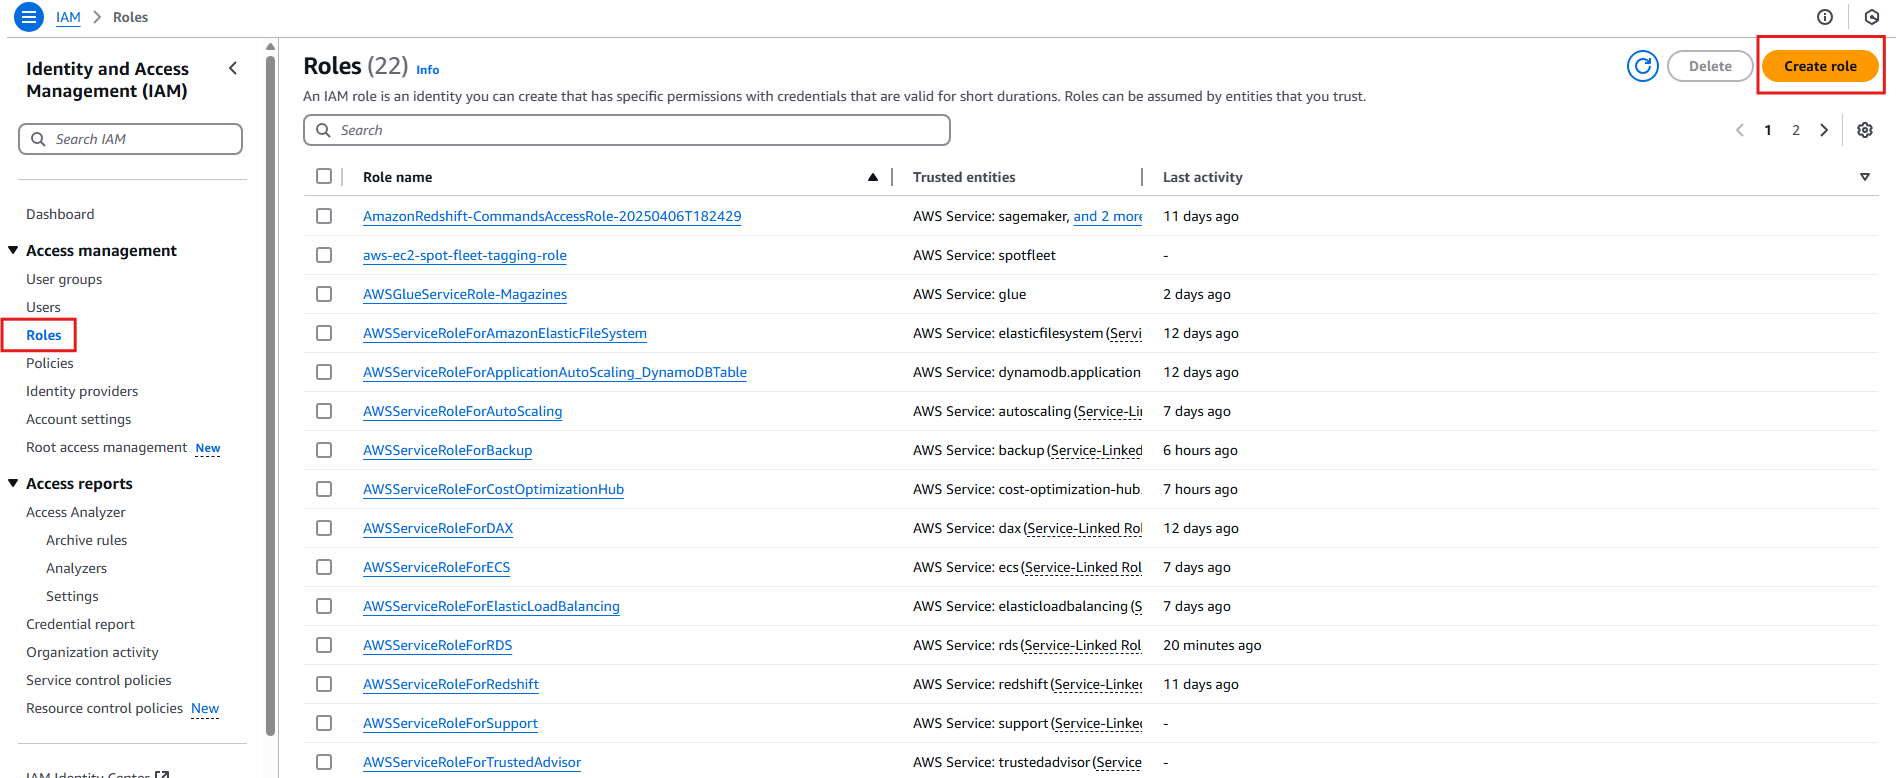Check the AmazonRedshift-CommandsAccessRole row checkbox
The height and width of the screenshot is (778, 1896).
[x=324, y=216]
